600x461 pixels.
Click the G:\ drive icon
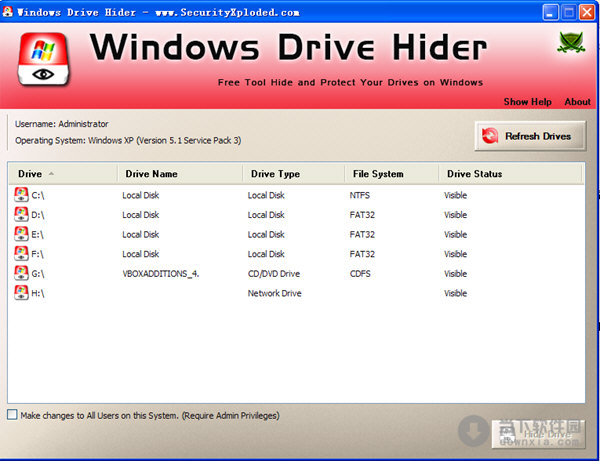pos(21,273)
